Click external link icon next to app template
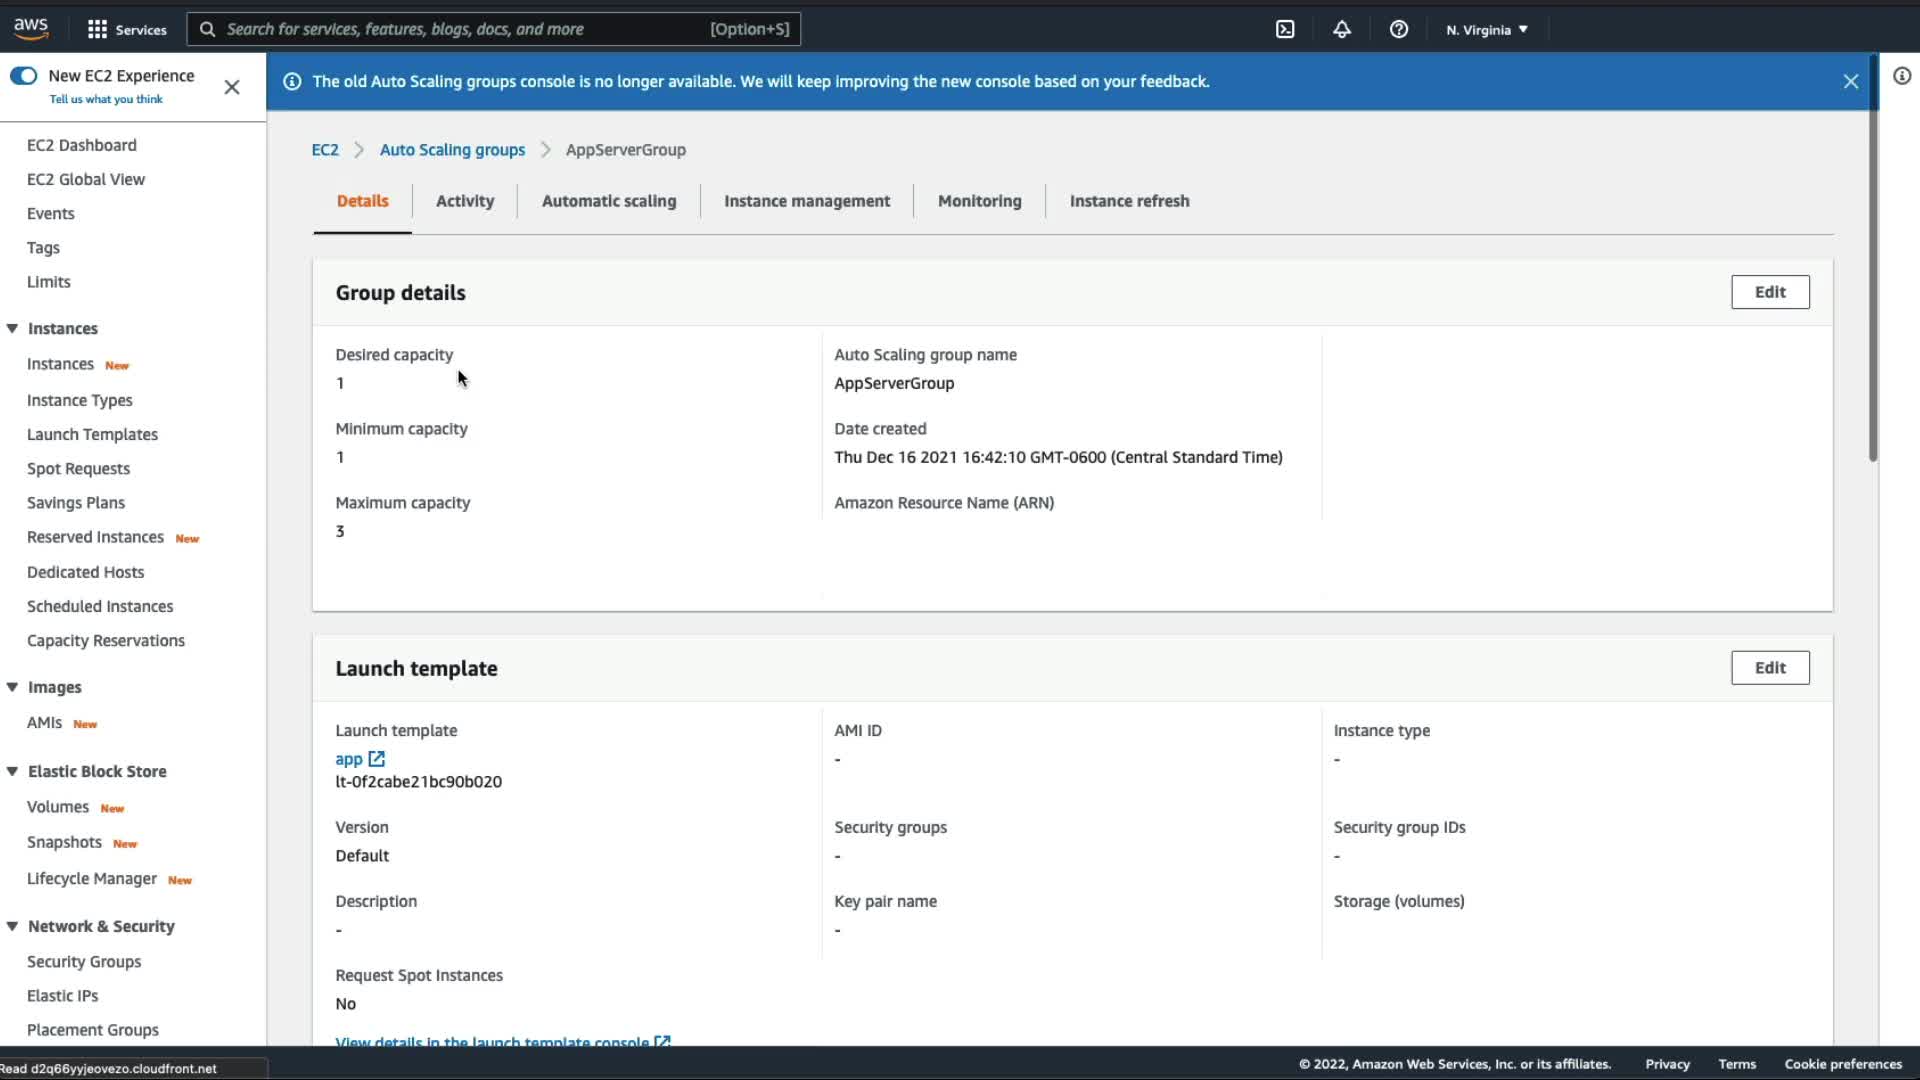The width and height of the screenshot is (1920, 1080). click(377, 759)
